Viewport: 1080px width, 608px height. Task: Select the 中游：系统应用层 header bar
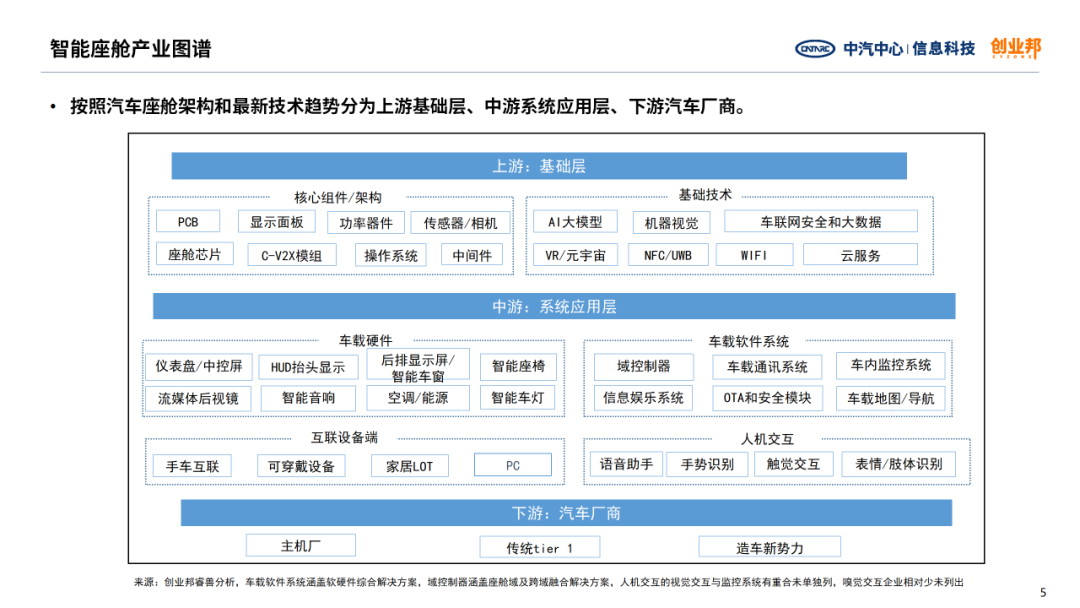pyautogui.click(x=553, y=306)
